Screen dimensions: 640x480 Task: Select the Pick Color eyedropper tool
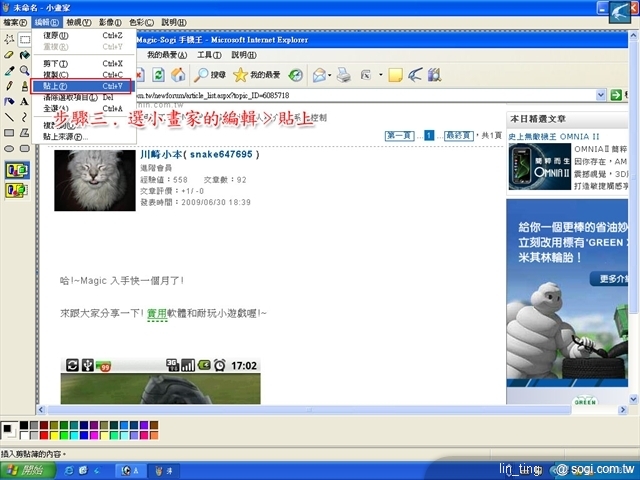[x=9, y=71]
